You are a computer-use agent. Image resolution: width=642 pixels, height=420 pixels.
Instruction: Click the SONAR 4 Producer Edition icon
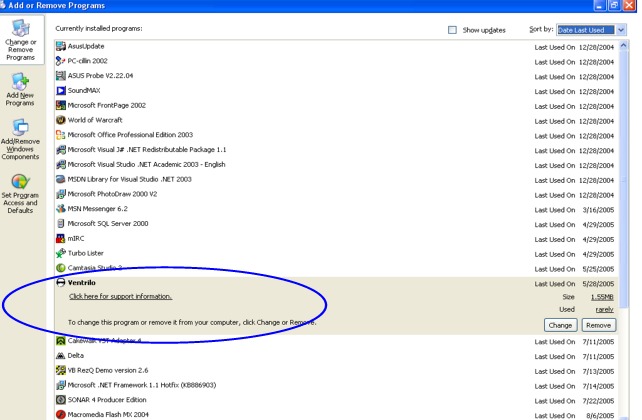[x=61, y=400]
